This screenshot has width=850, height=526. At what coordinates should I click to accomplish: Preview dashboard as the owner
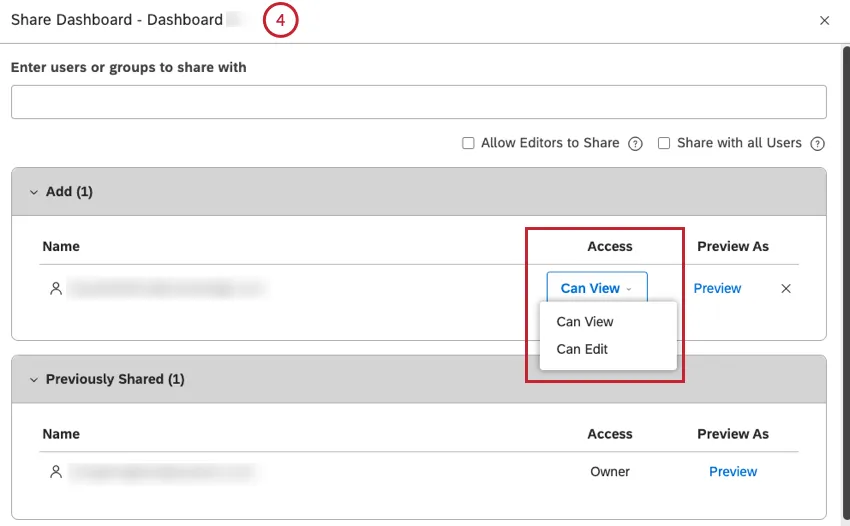click(733, 472)
